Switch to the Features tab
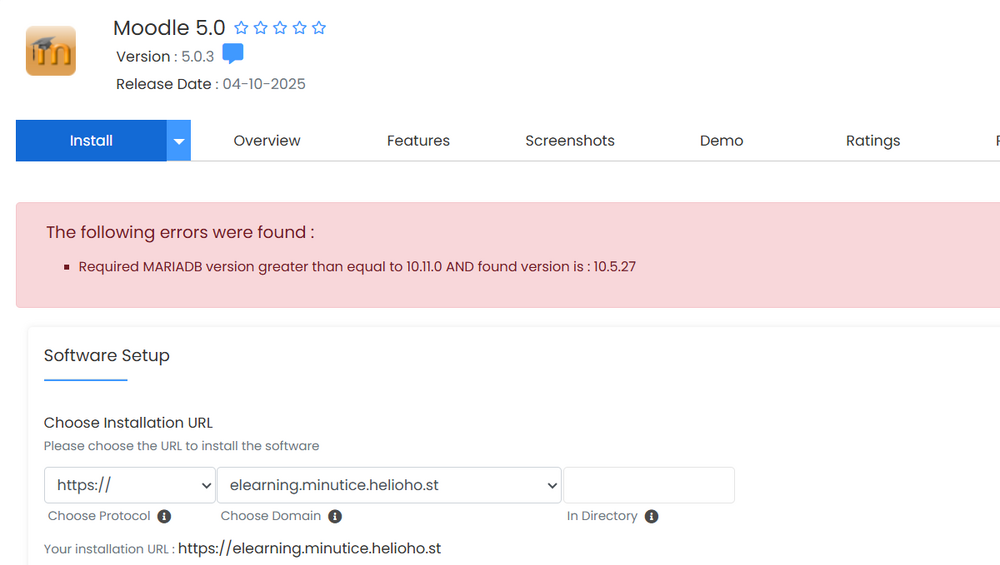The width and height of the screenshot is (1000, 565). click(x=418, y=141)
